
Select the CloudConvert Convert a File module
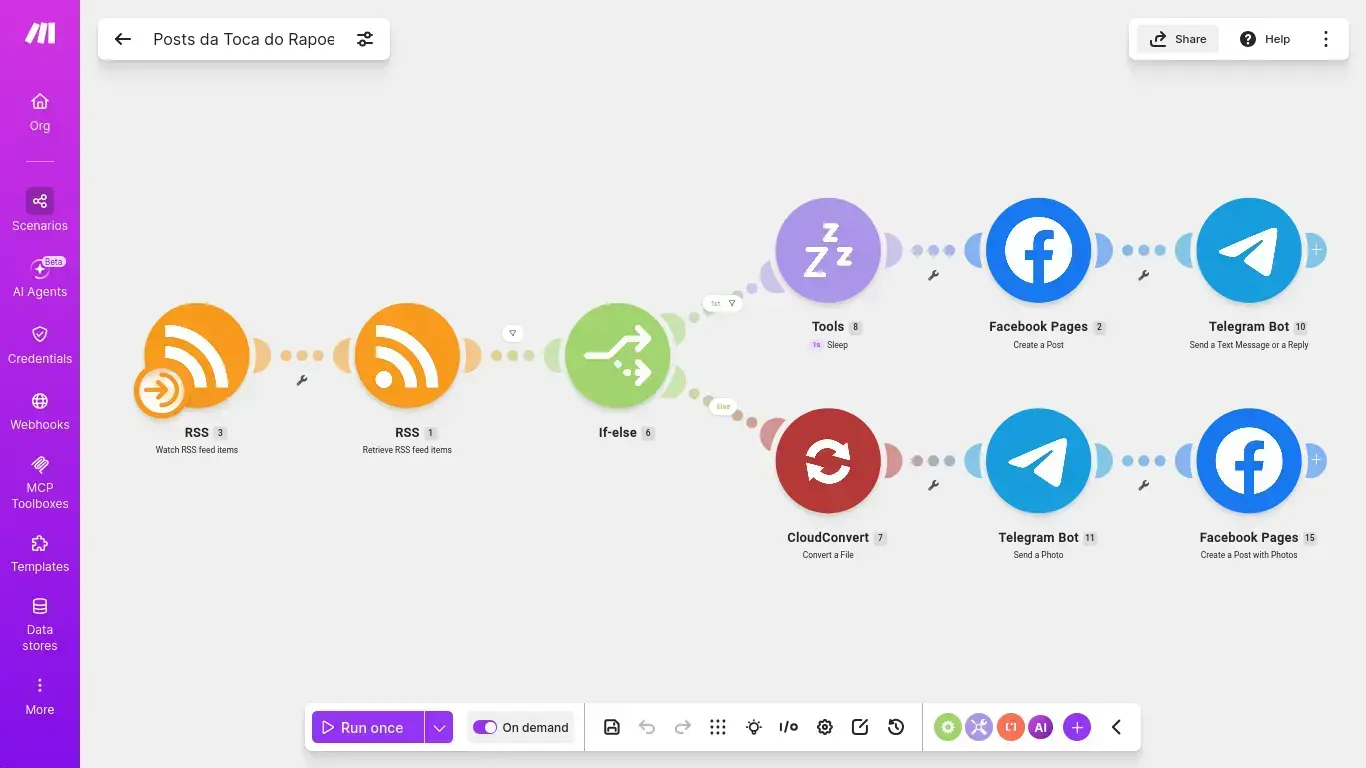click(828, 461)
